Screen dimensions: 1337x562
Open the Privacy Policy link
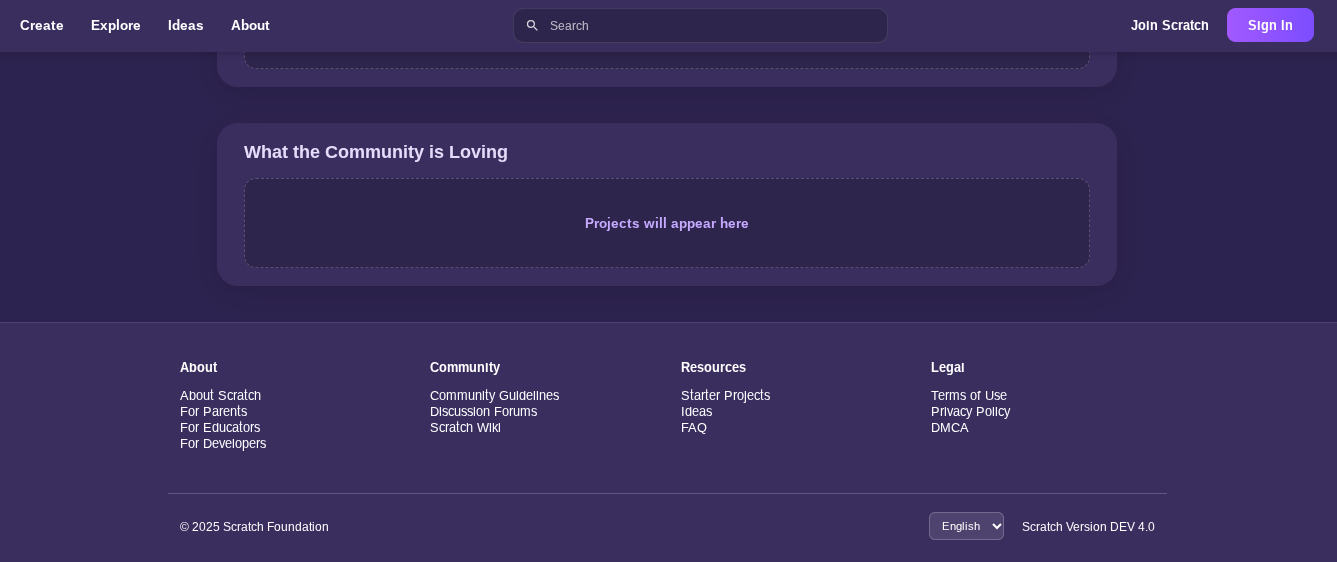970,412
